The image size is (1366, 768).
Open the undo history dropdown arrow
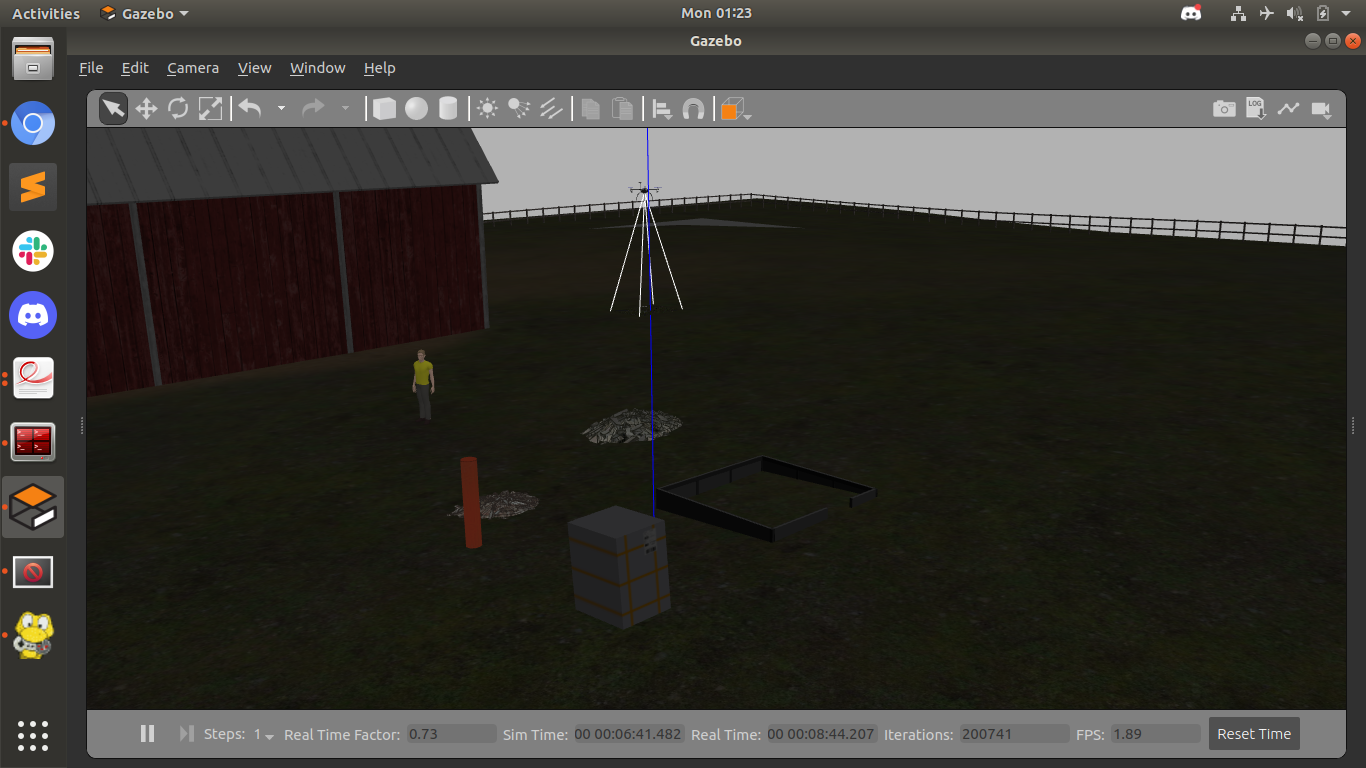[281, 109]
